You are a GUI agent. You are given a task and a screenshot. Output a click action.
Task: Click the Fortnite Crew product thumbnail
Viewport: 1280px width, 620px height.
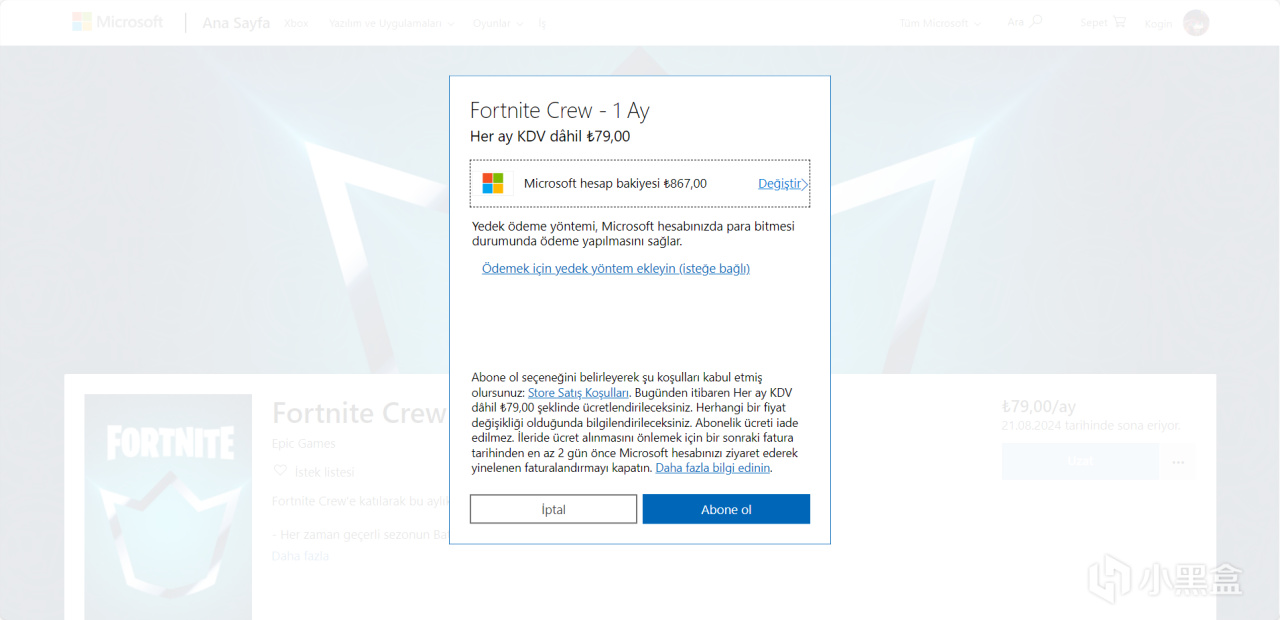[x=168, y=506]
